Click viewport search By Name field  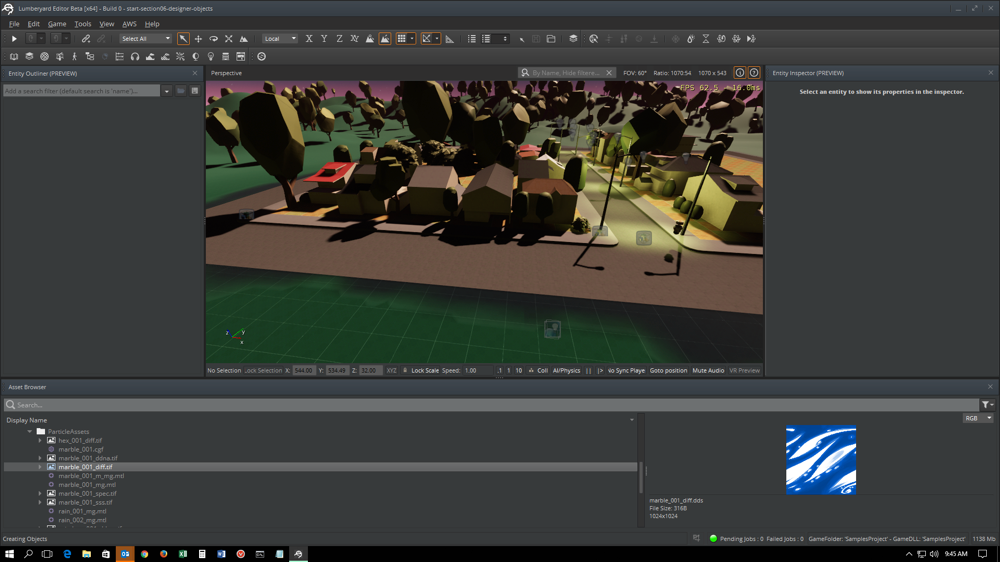(x=566, y=73)
